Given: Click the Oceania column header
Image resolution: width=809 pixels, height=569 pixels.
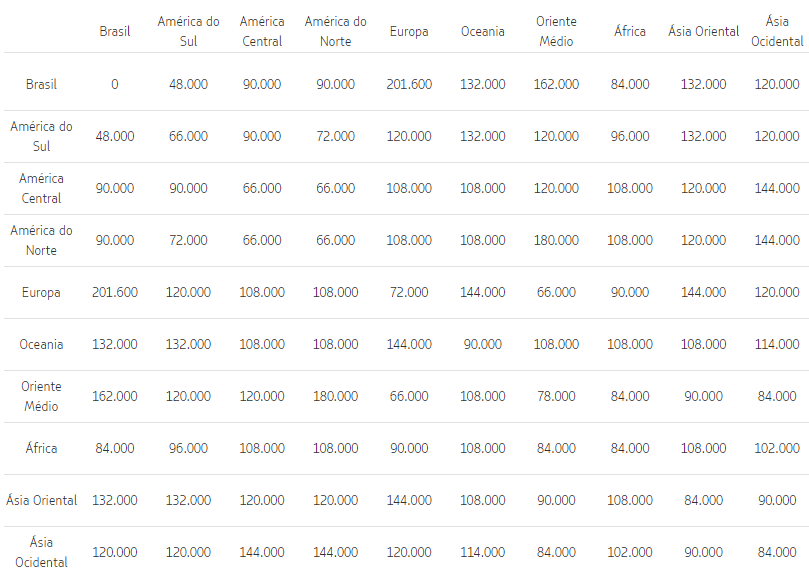Looking at the screenshot, I should click(x=483, y=32).
